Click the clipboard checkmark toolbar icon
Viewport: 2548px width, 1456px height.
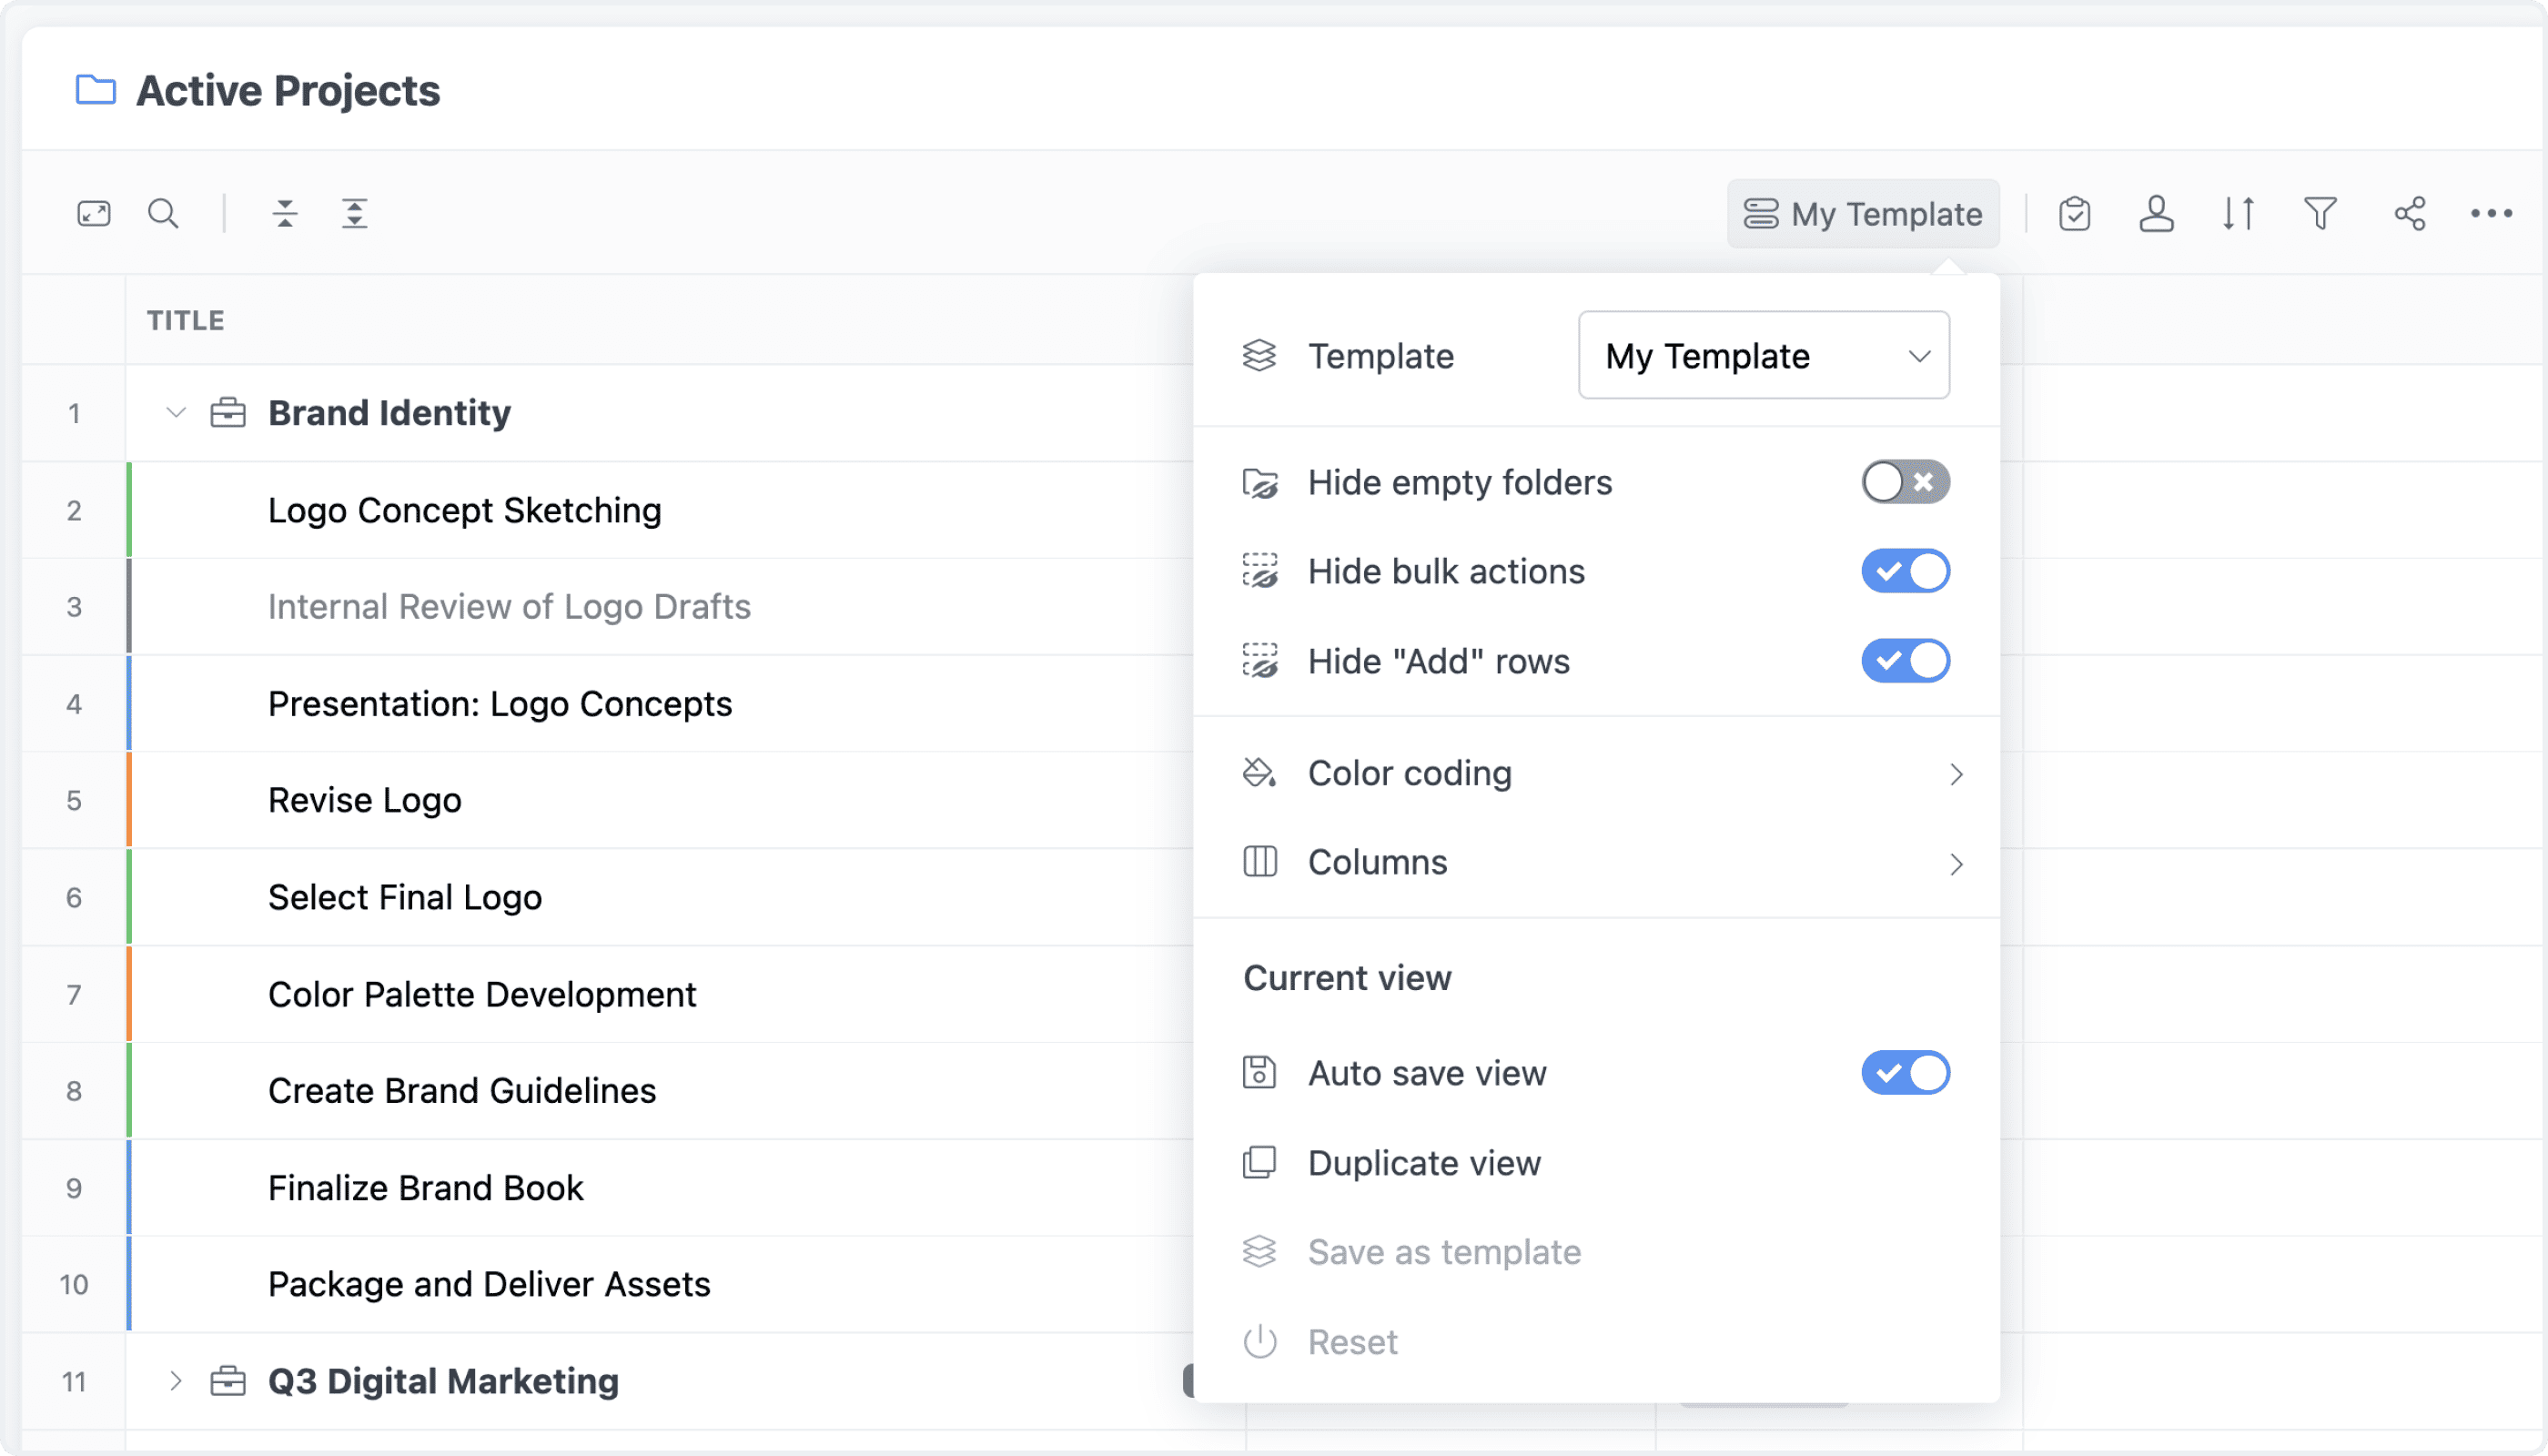click(2074, 213)
